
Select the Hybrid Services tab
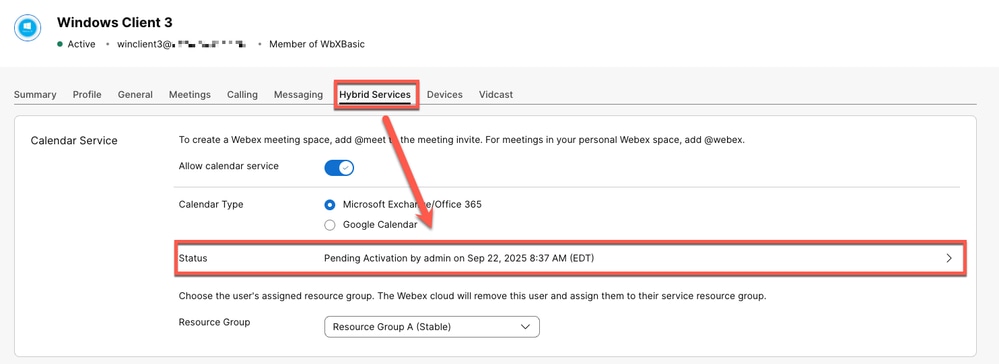(375, 94)
